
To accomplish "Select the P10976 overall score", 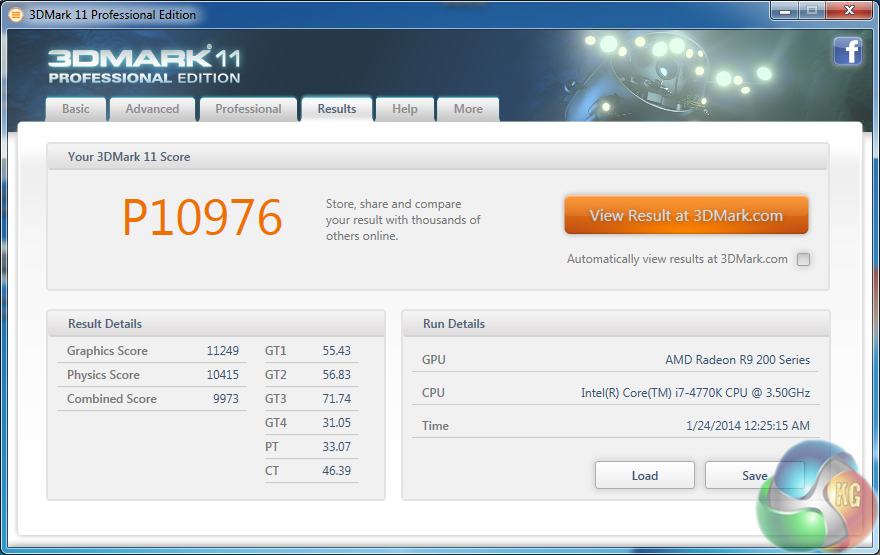I will click(202, 218).
